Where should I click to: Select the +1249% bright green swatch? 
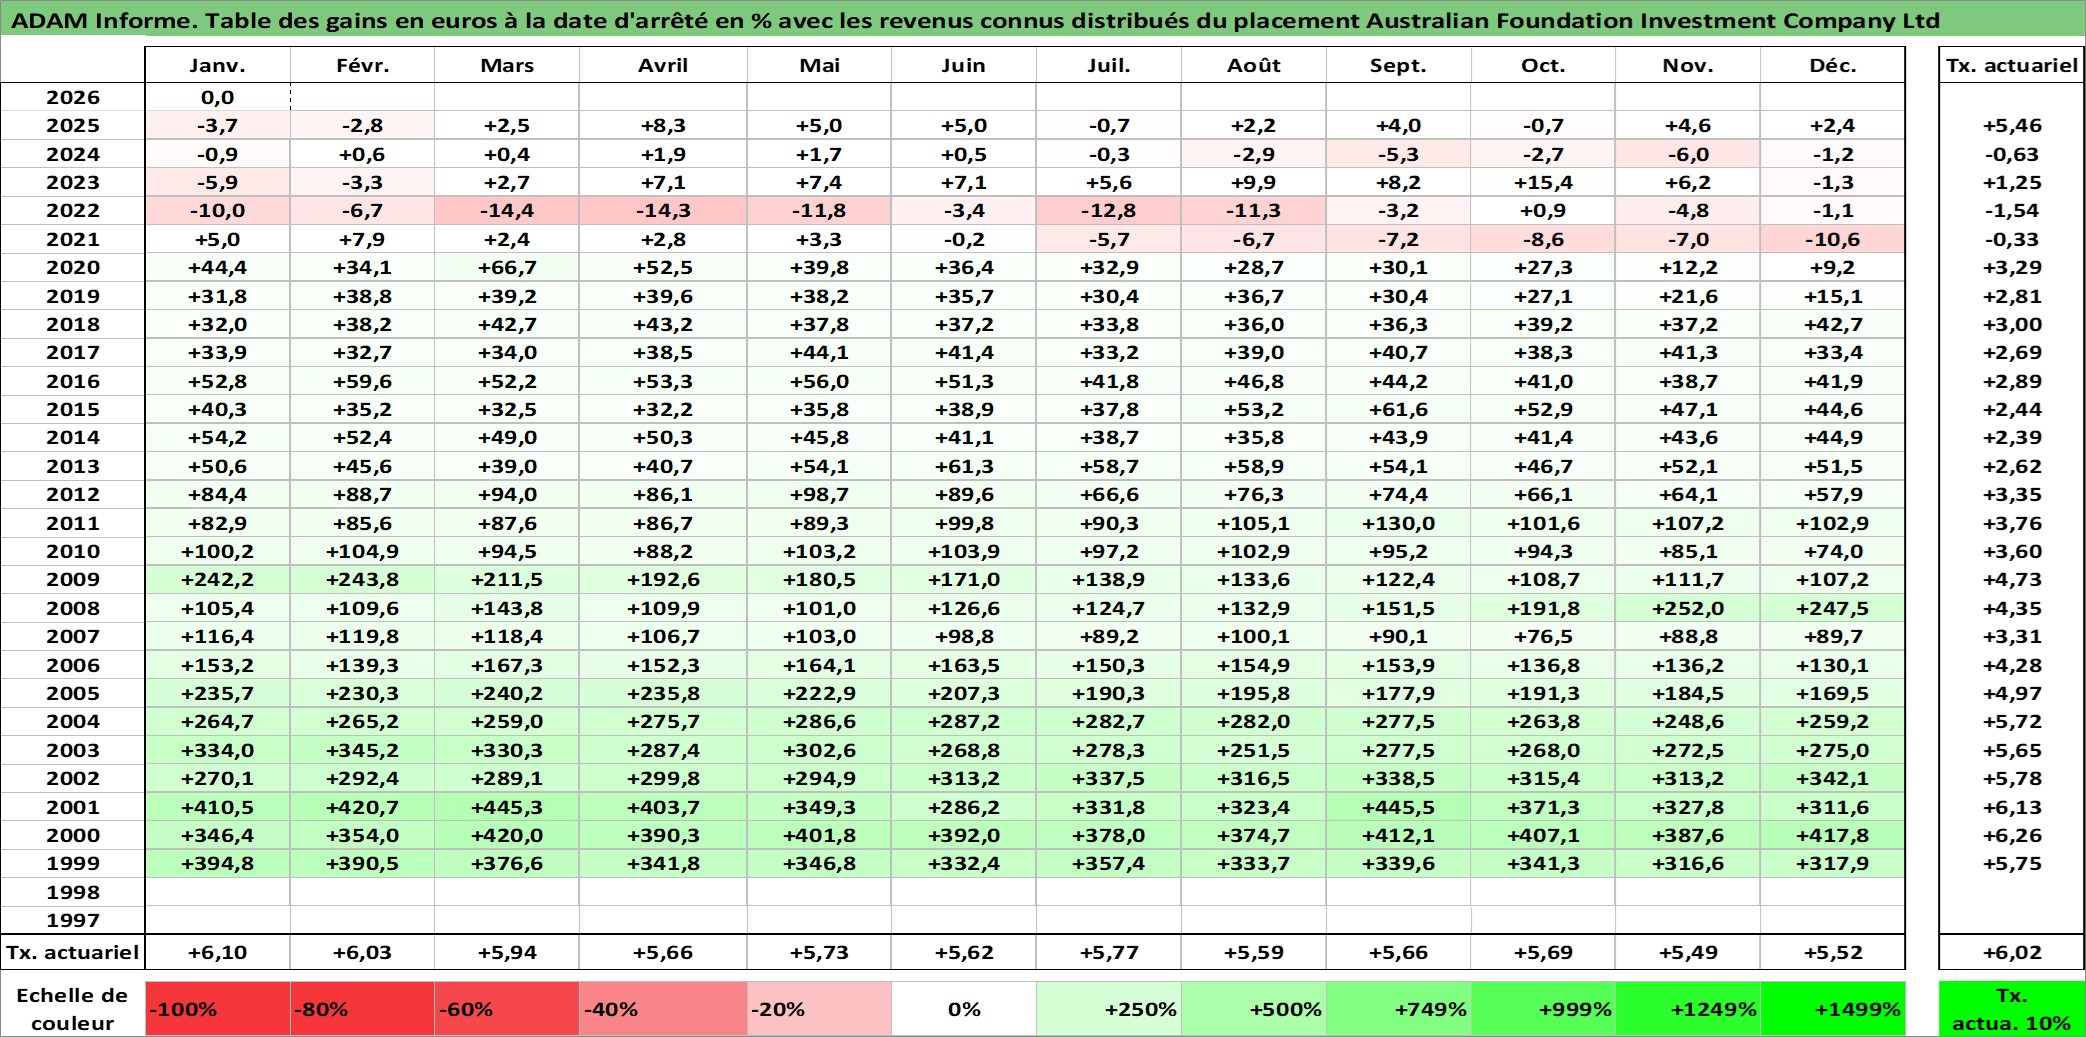pyautogui.click(x=1688, y=1009)
